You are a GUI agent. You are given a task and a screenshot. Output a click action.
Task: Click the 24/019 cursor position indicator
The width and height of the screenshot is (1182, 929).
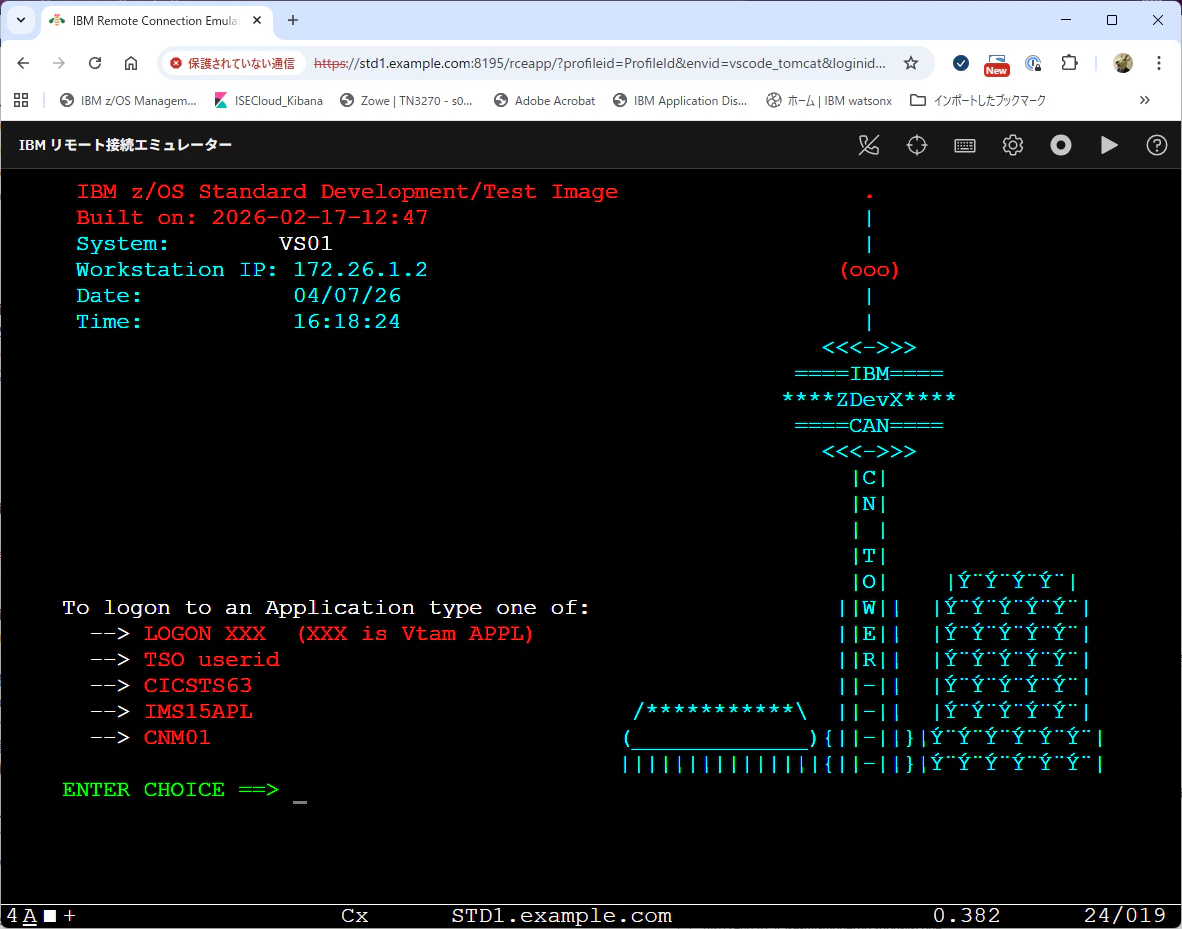[x=1125, y=916]
